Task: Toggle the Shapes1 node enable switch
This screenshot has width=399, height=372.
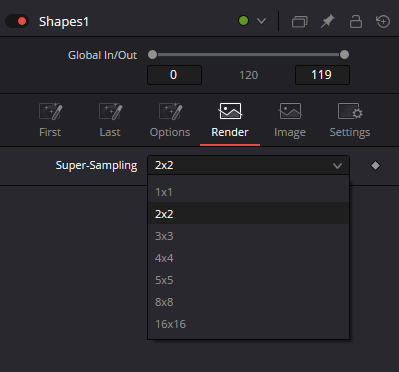Action: click(17, 21)
